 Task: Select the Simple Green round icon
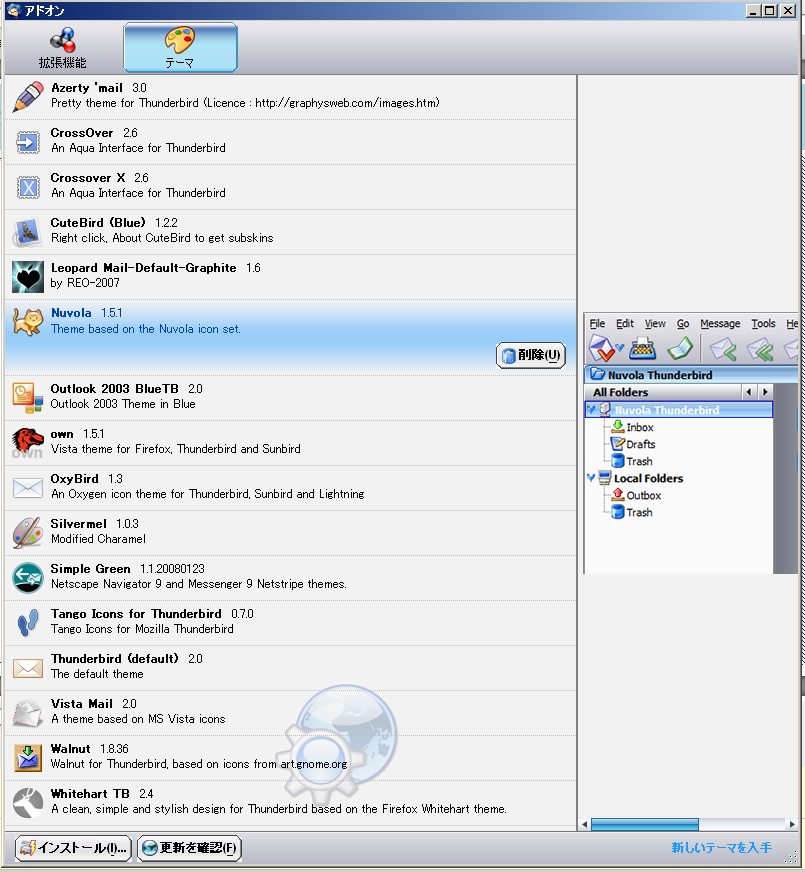pos(28,578)
